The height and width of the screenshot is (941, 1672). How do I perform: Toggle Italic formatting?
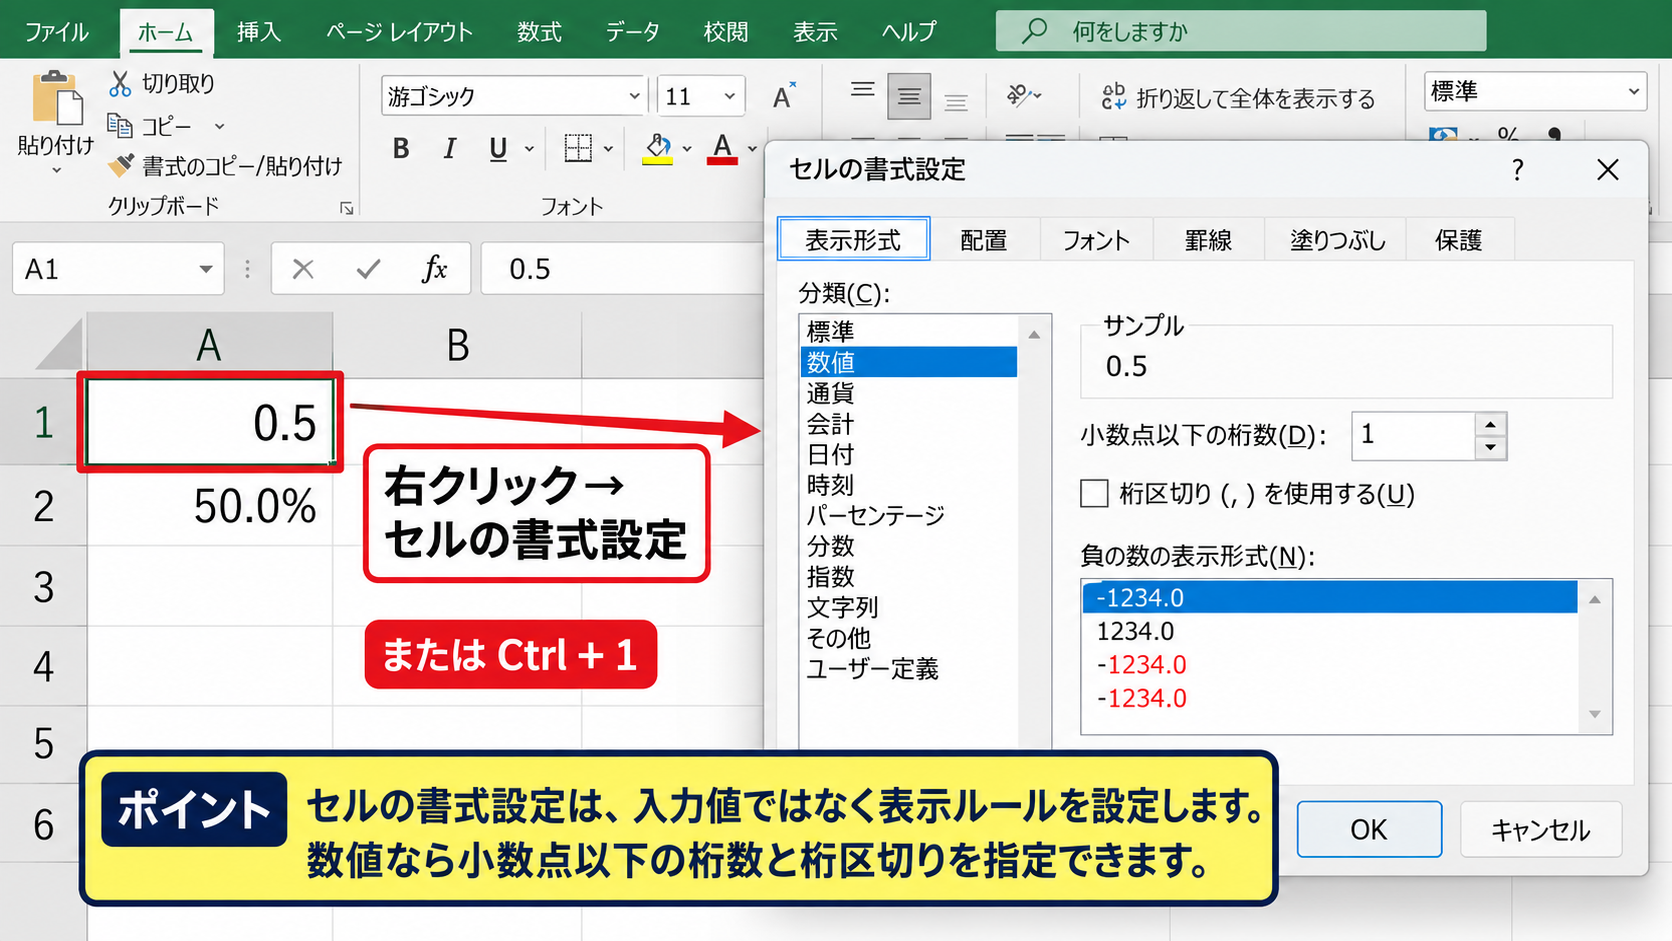[x=450, y=149]
